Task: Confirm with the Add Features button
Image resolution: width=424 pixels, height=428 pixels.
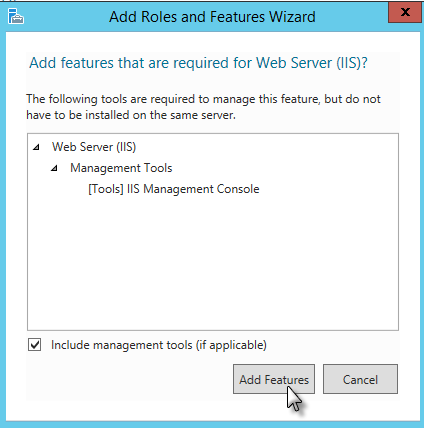Action: point(274,379)
